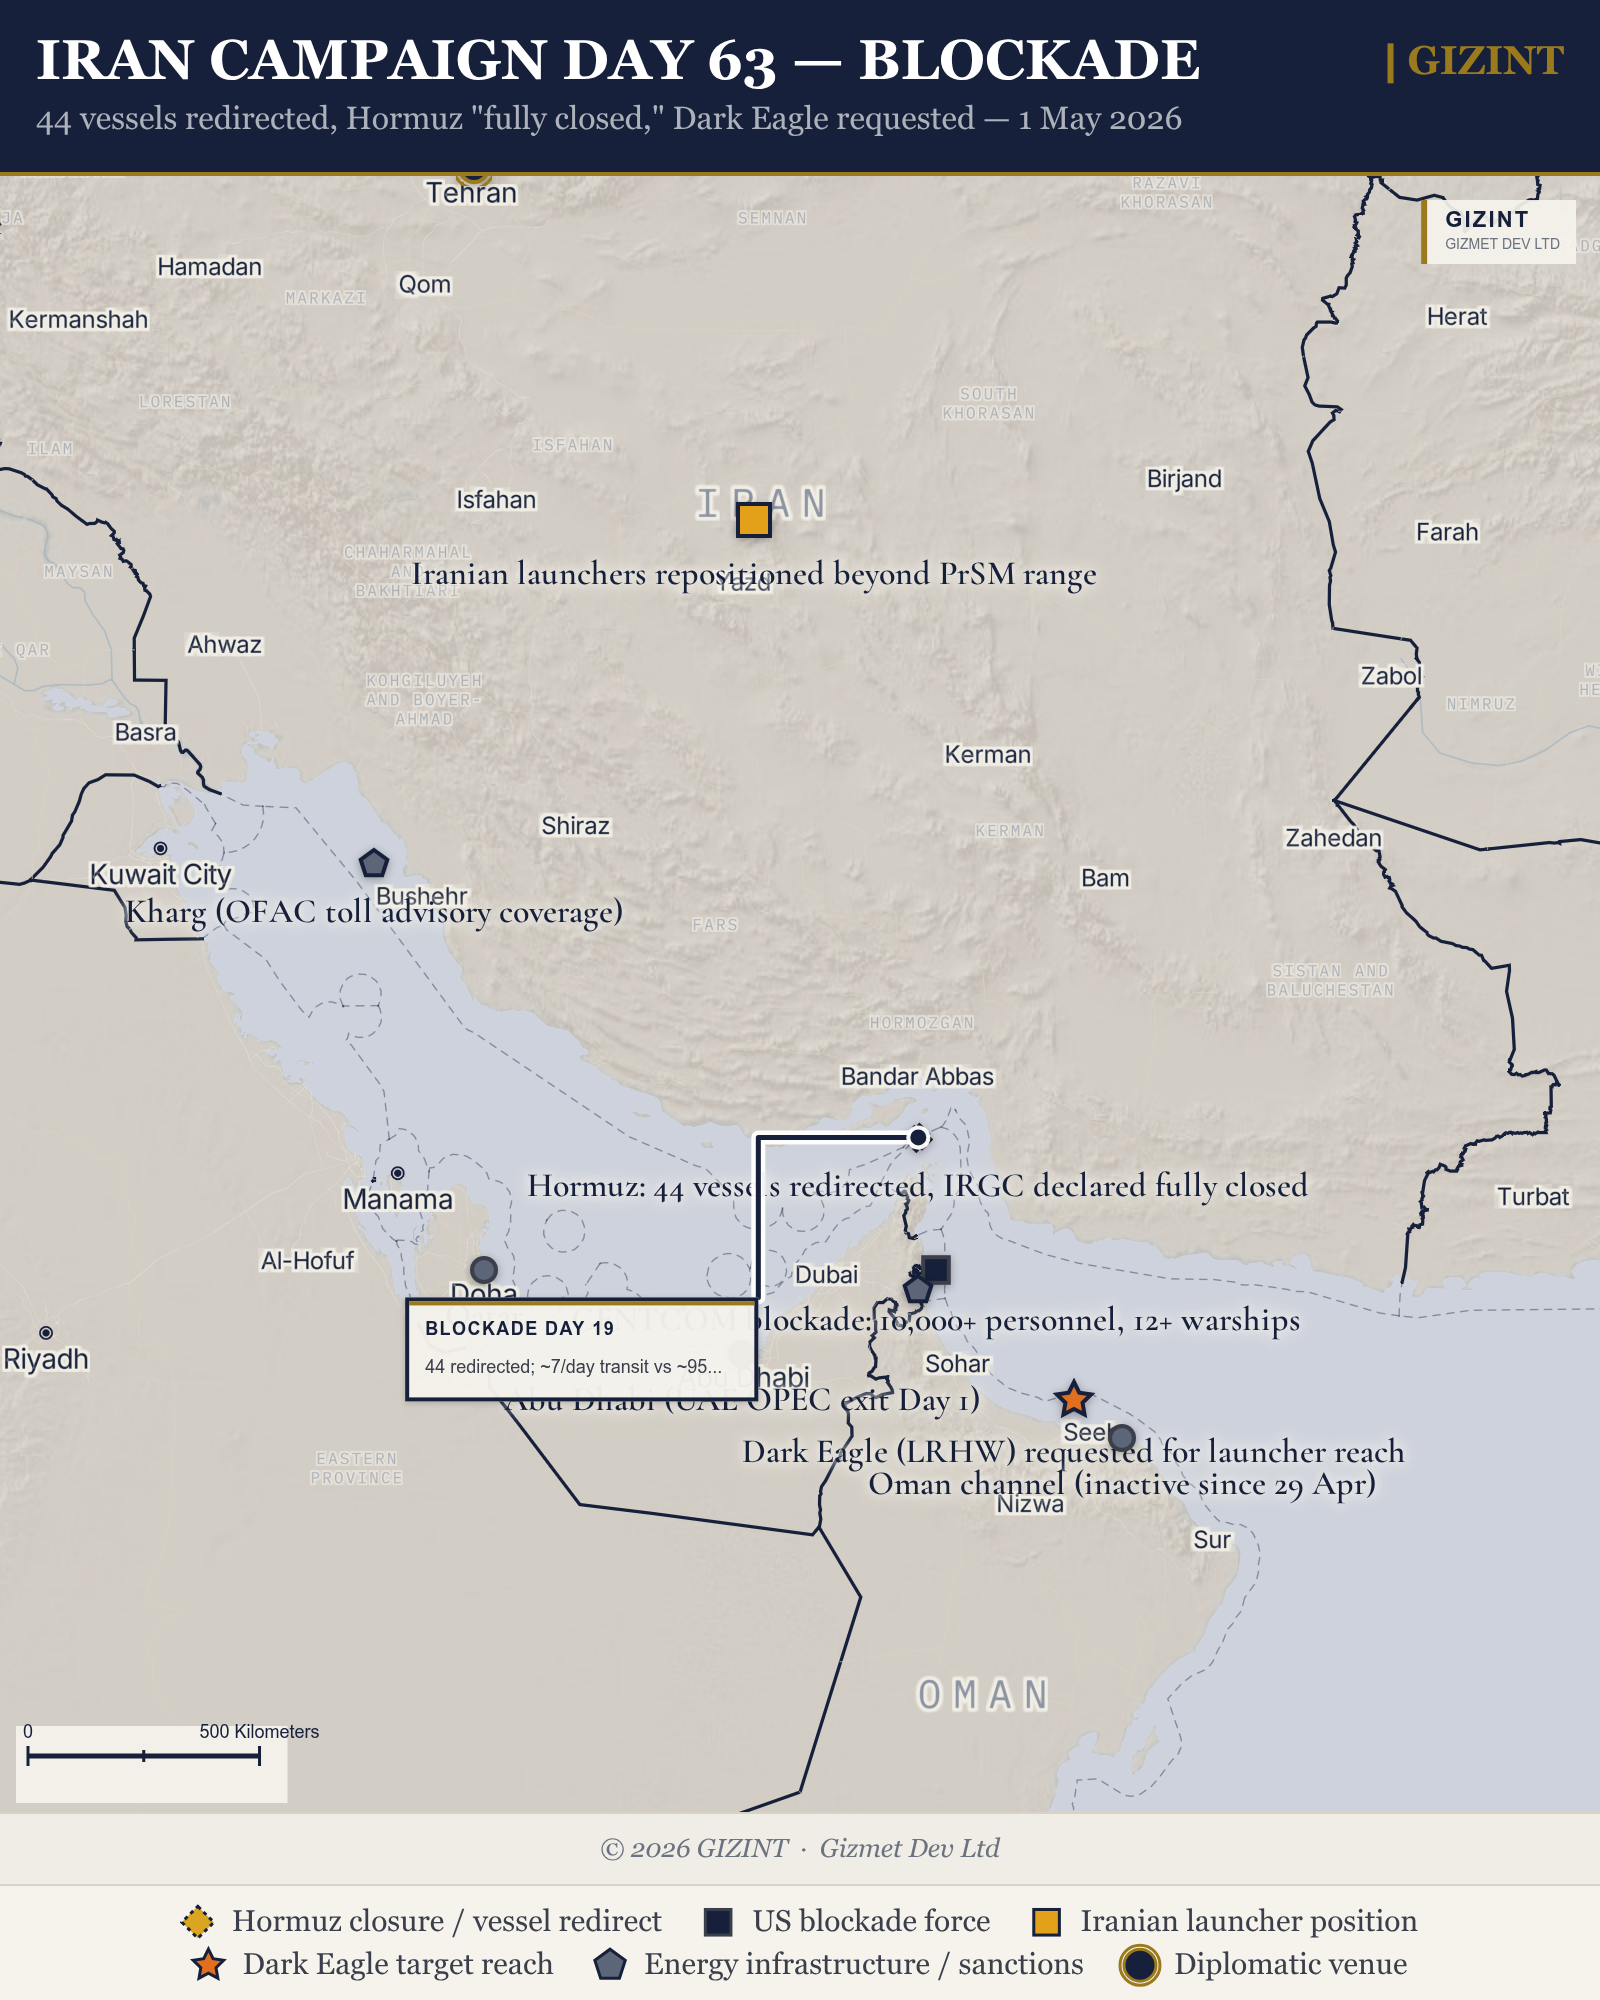The image size is (1600, 2000).
Task: Click the legend square for US blockade force
Action: tap(718, 1921)
